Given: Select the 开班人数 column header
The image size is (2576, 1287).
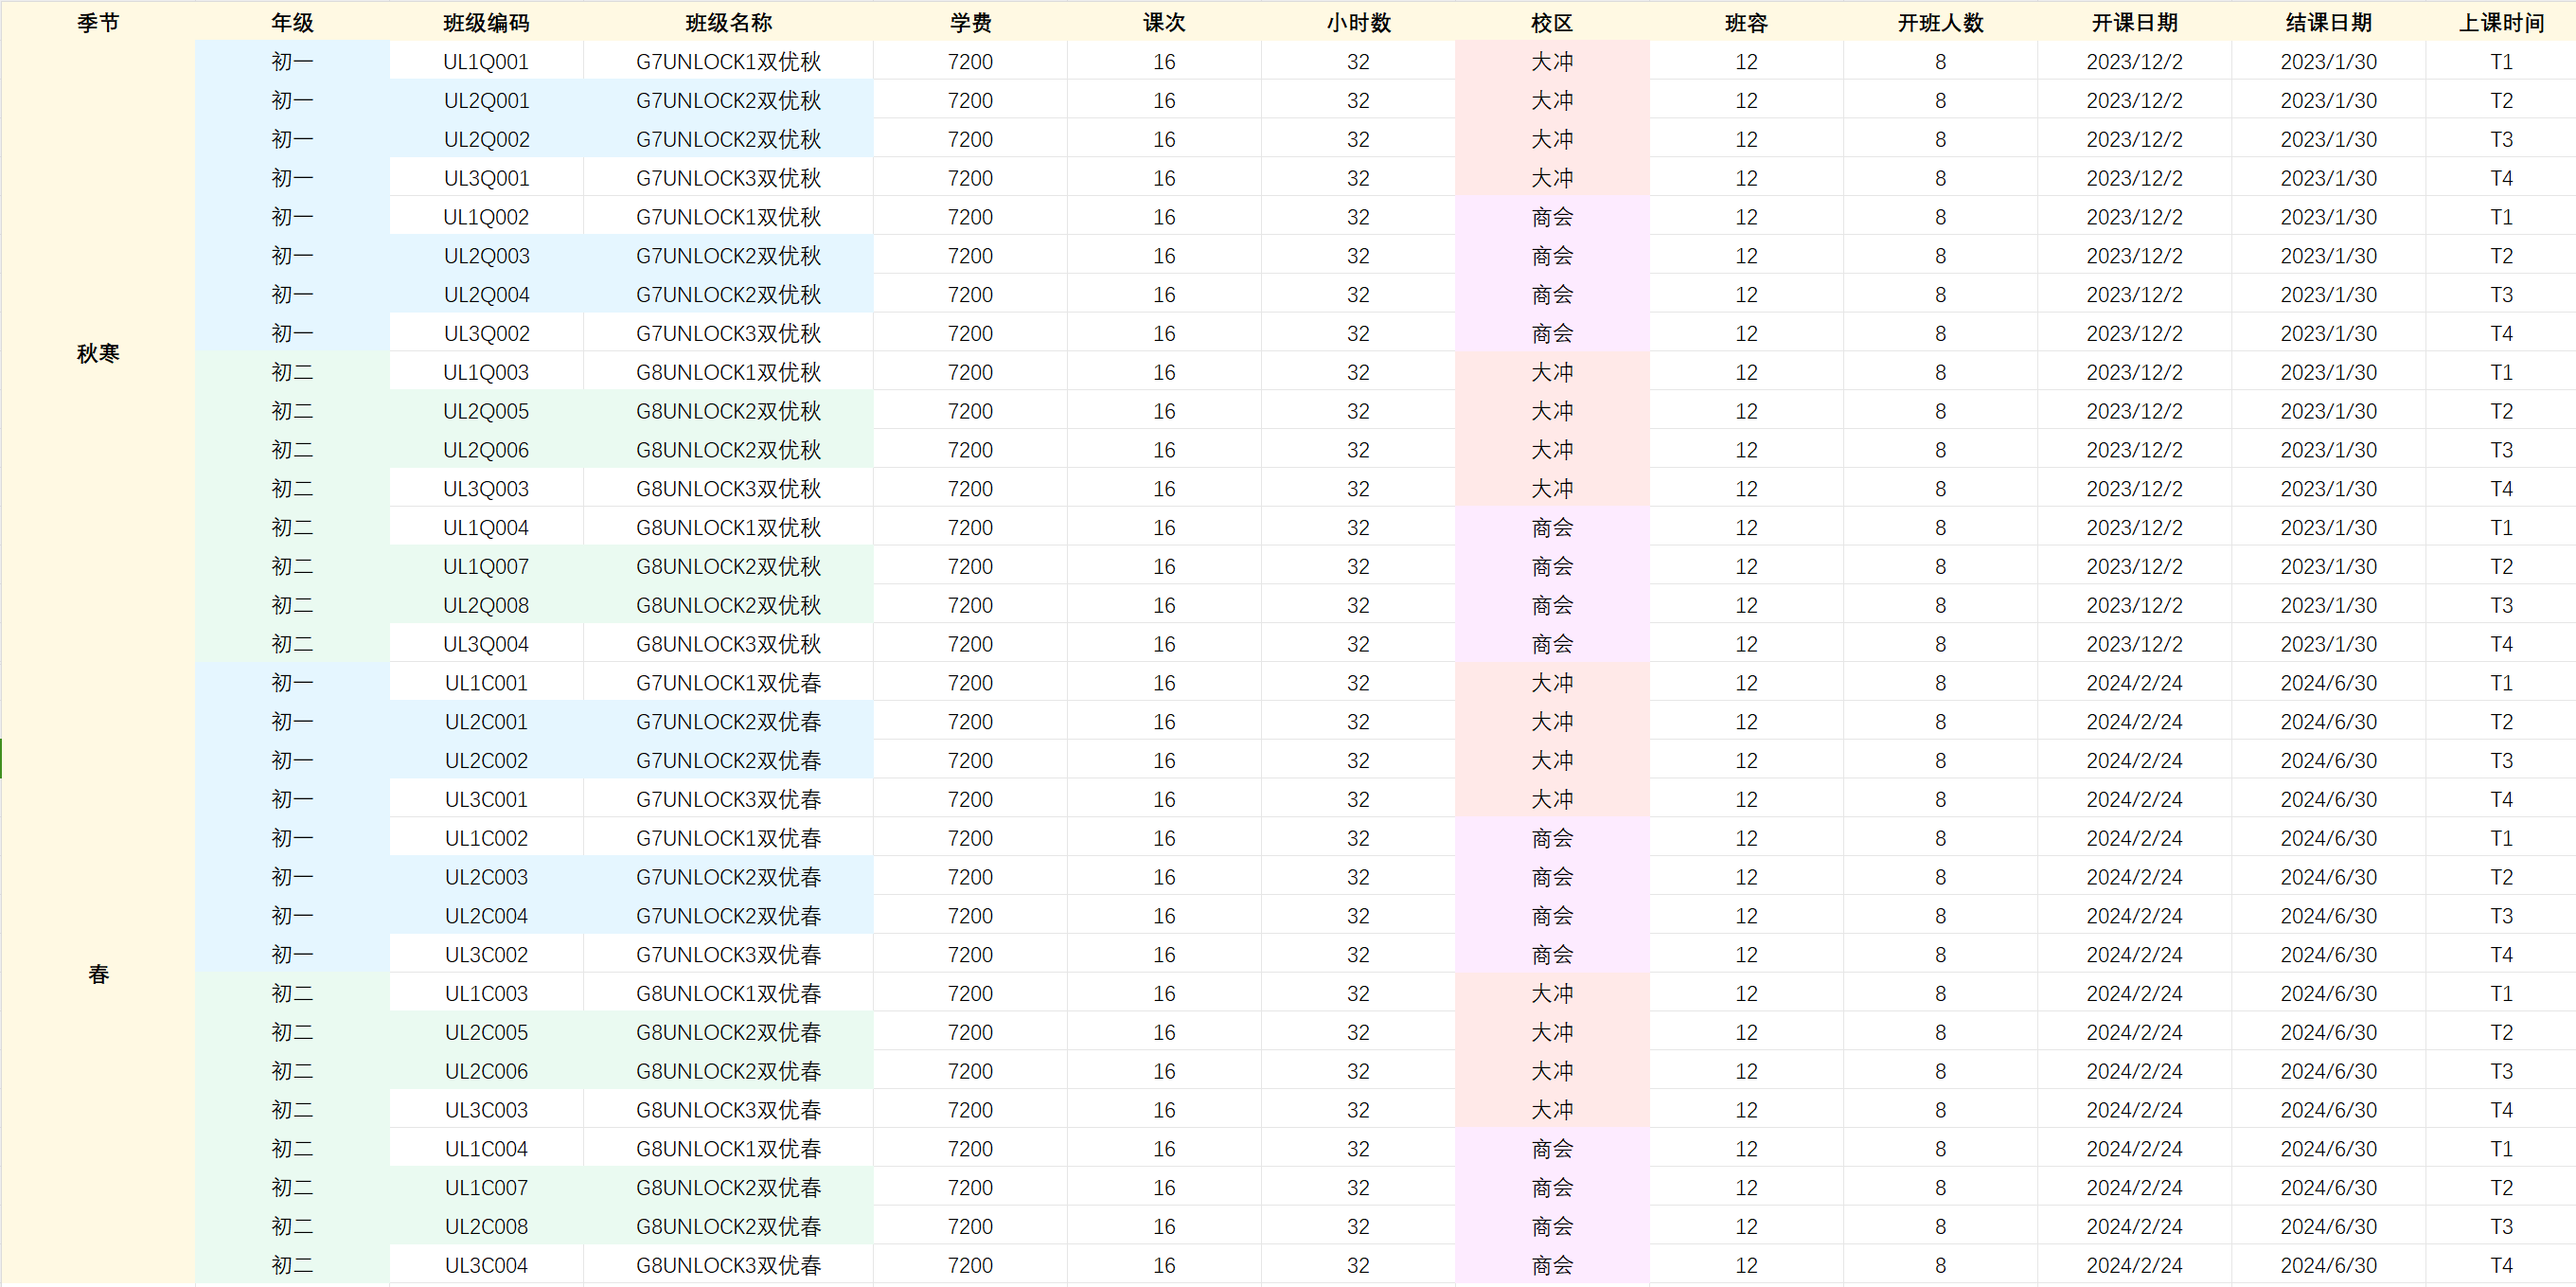Looking at the screenshot, I should click(x=1940, y=22).
